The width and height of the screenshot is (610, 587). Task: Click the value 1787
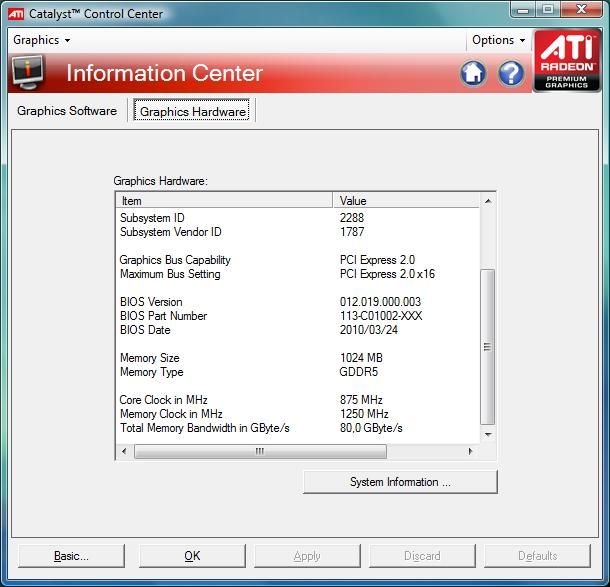tap(352, 232)
